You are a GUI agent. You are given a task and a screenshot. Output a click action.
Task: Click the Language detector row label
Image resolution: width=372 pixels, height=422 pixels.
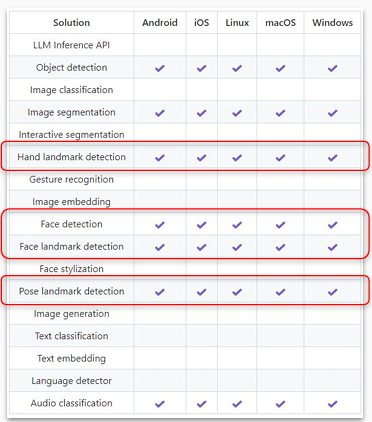pos(72,381)
